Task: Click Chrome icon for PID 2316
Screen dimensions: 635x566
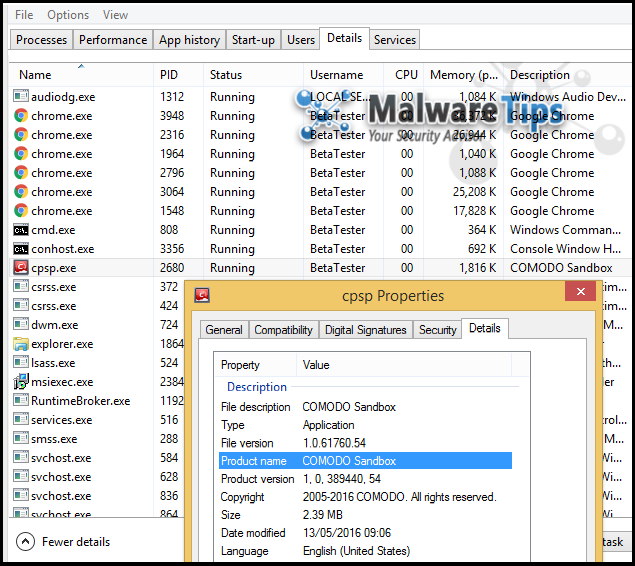Action: [x=21, y=134]
